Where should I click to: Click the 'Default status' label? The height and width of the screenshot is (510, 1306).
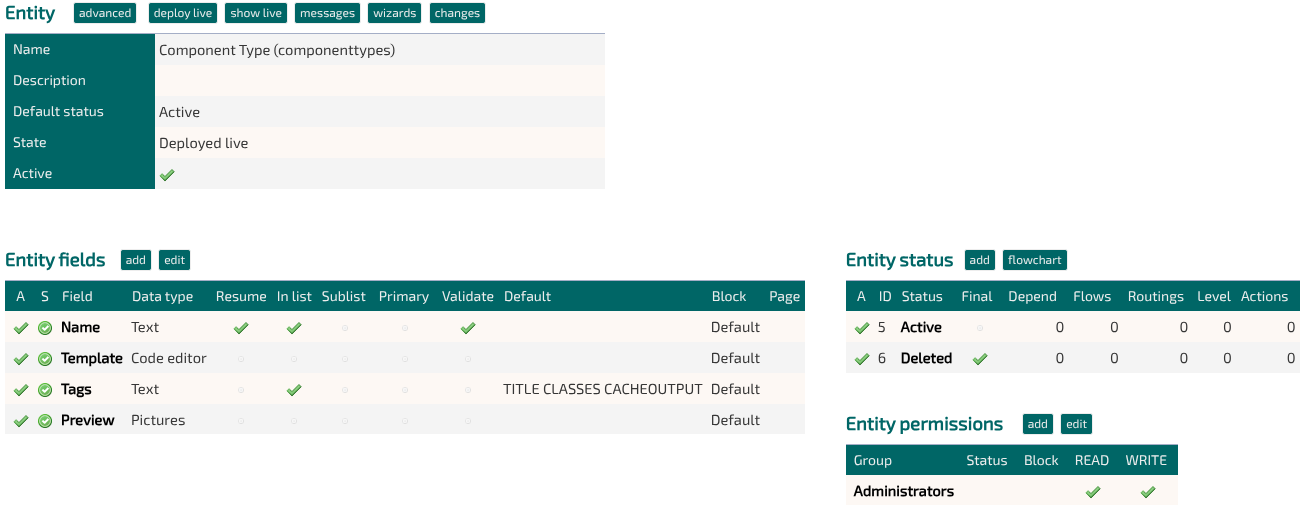(x=58, y=111)
